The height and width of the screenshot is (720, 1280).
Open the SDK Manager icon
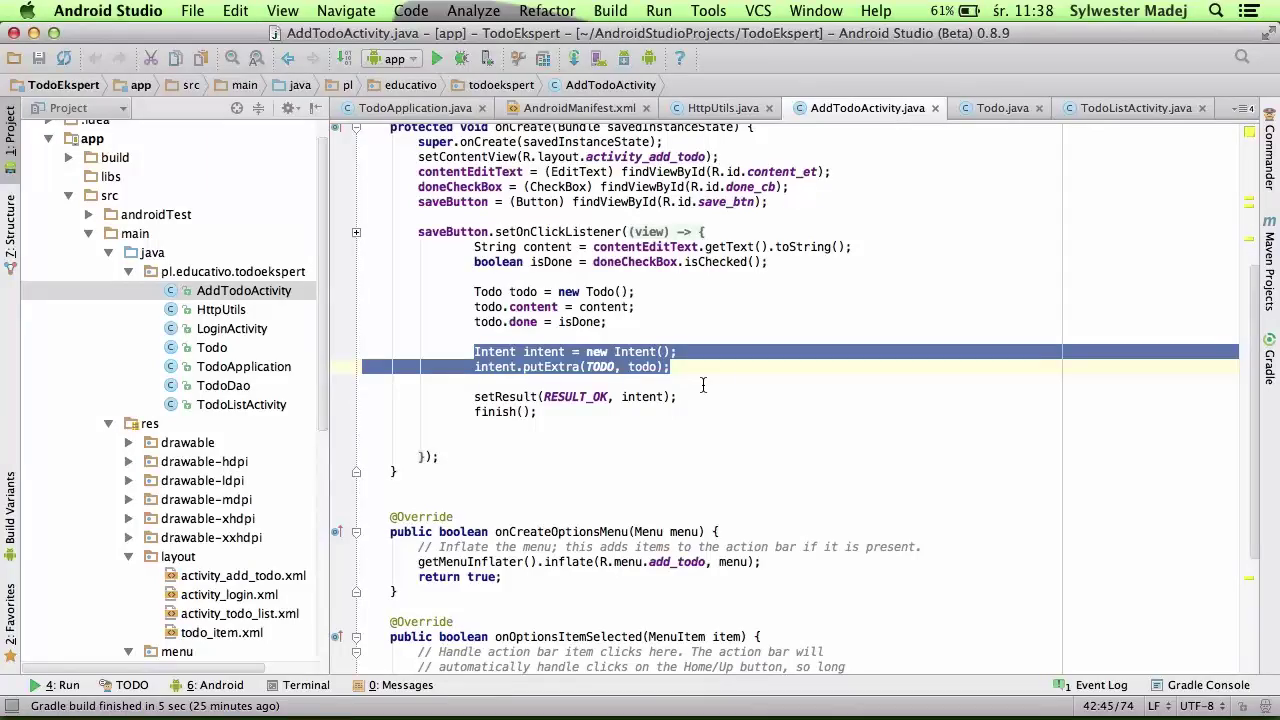tap(623, 58)
